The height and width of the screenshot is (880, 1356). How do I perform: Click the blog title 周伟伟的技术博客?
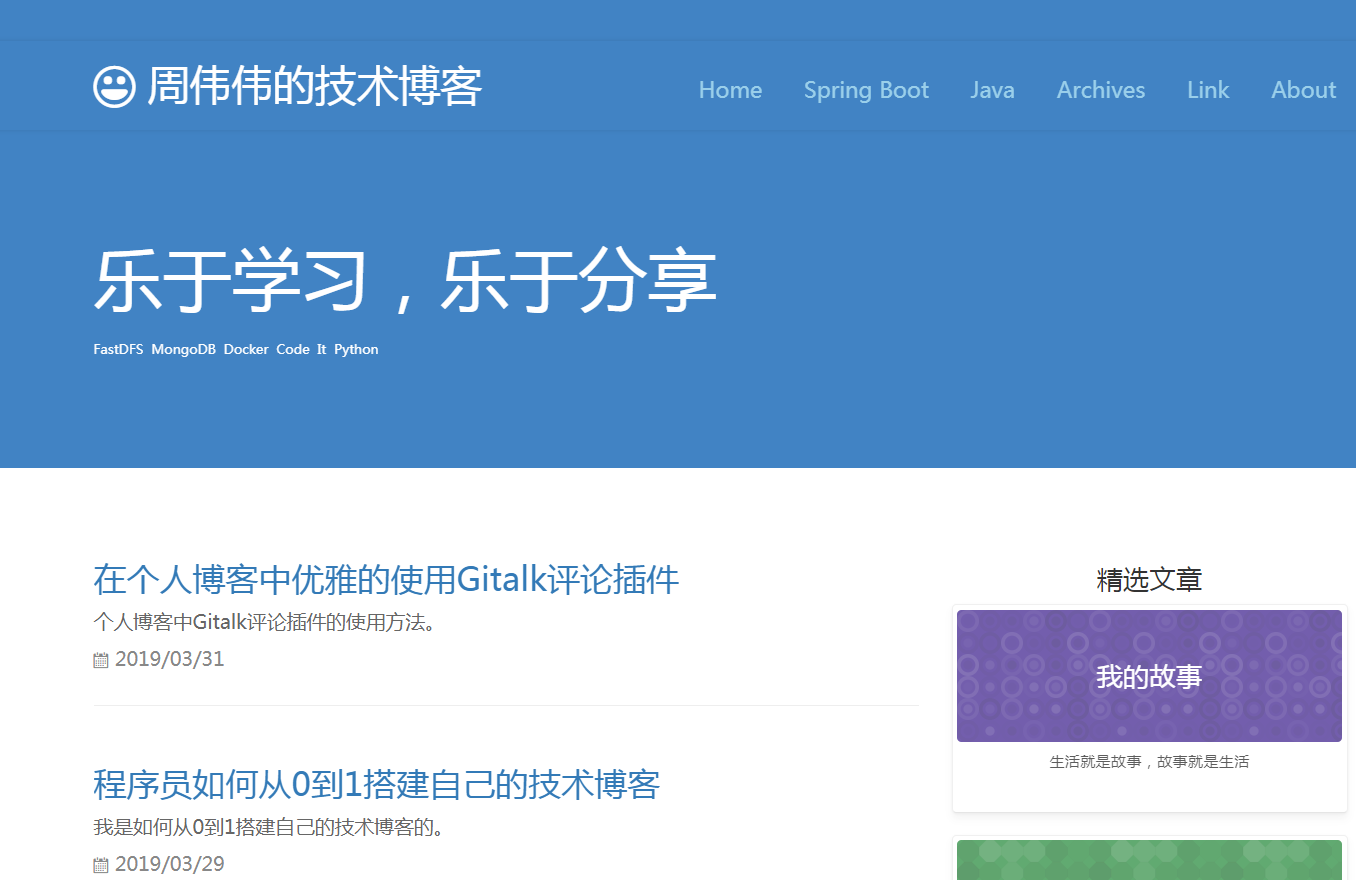click(x=315, y=87)
